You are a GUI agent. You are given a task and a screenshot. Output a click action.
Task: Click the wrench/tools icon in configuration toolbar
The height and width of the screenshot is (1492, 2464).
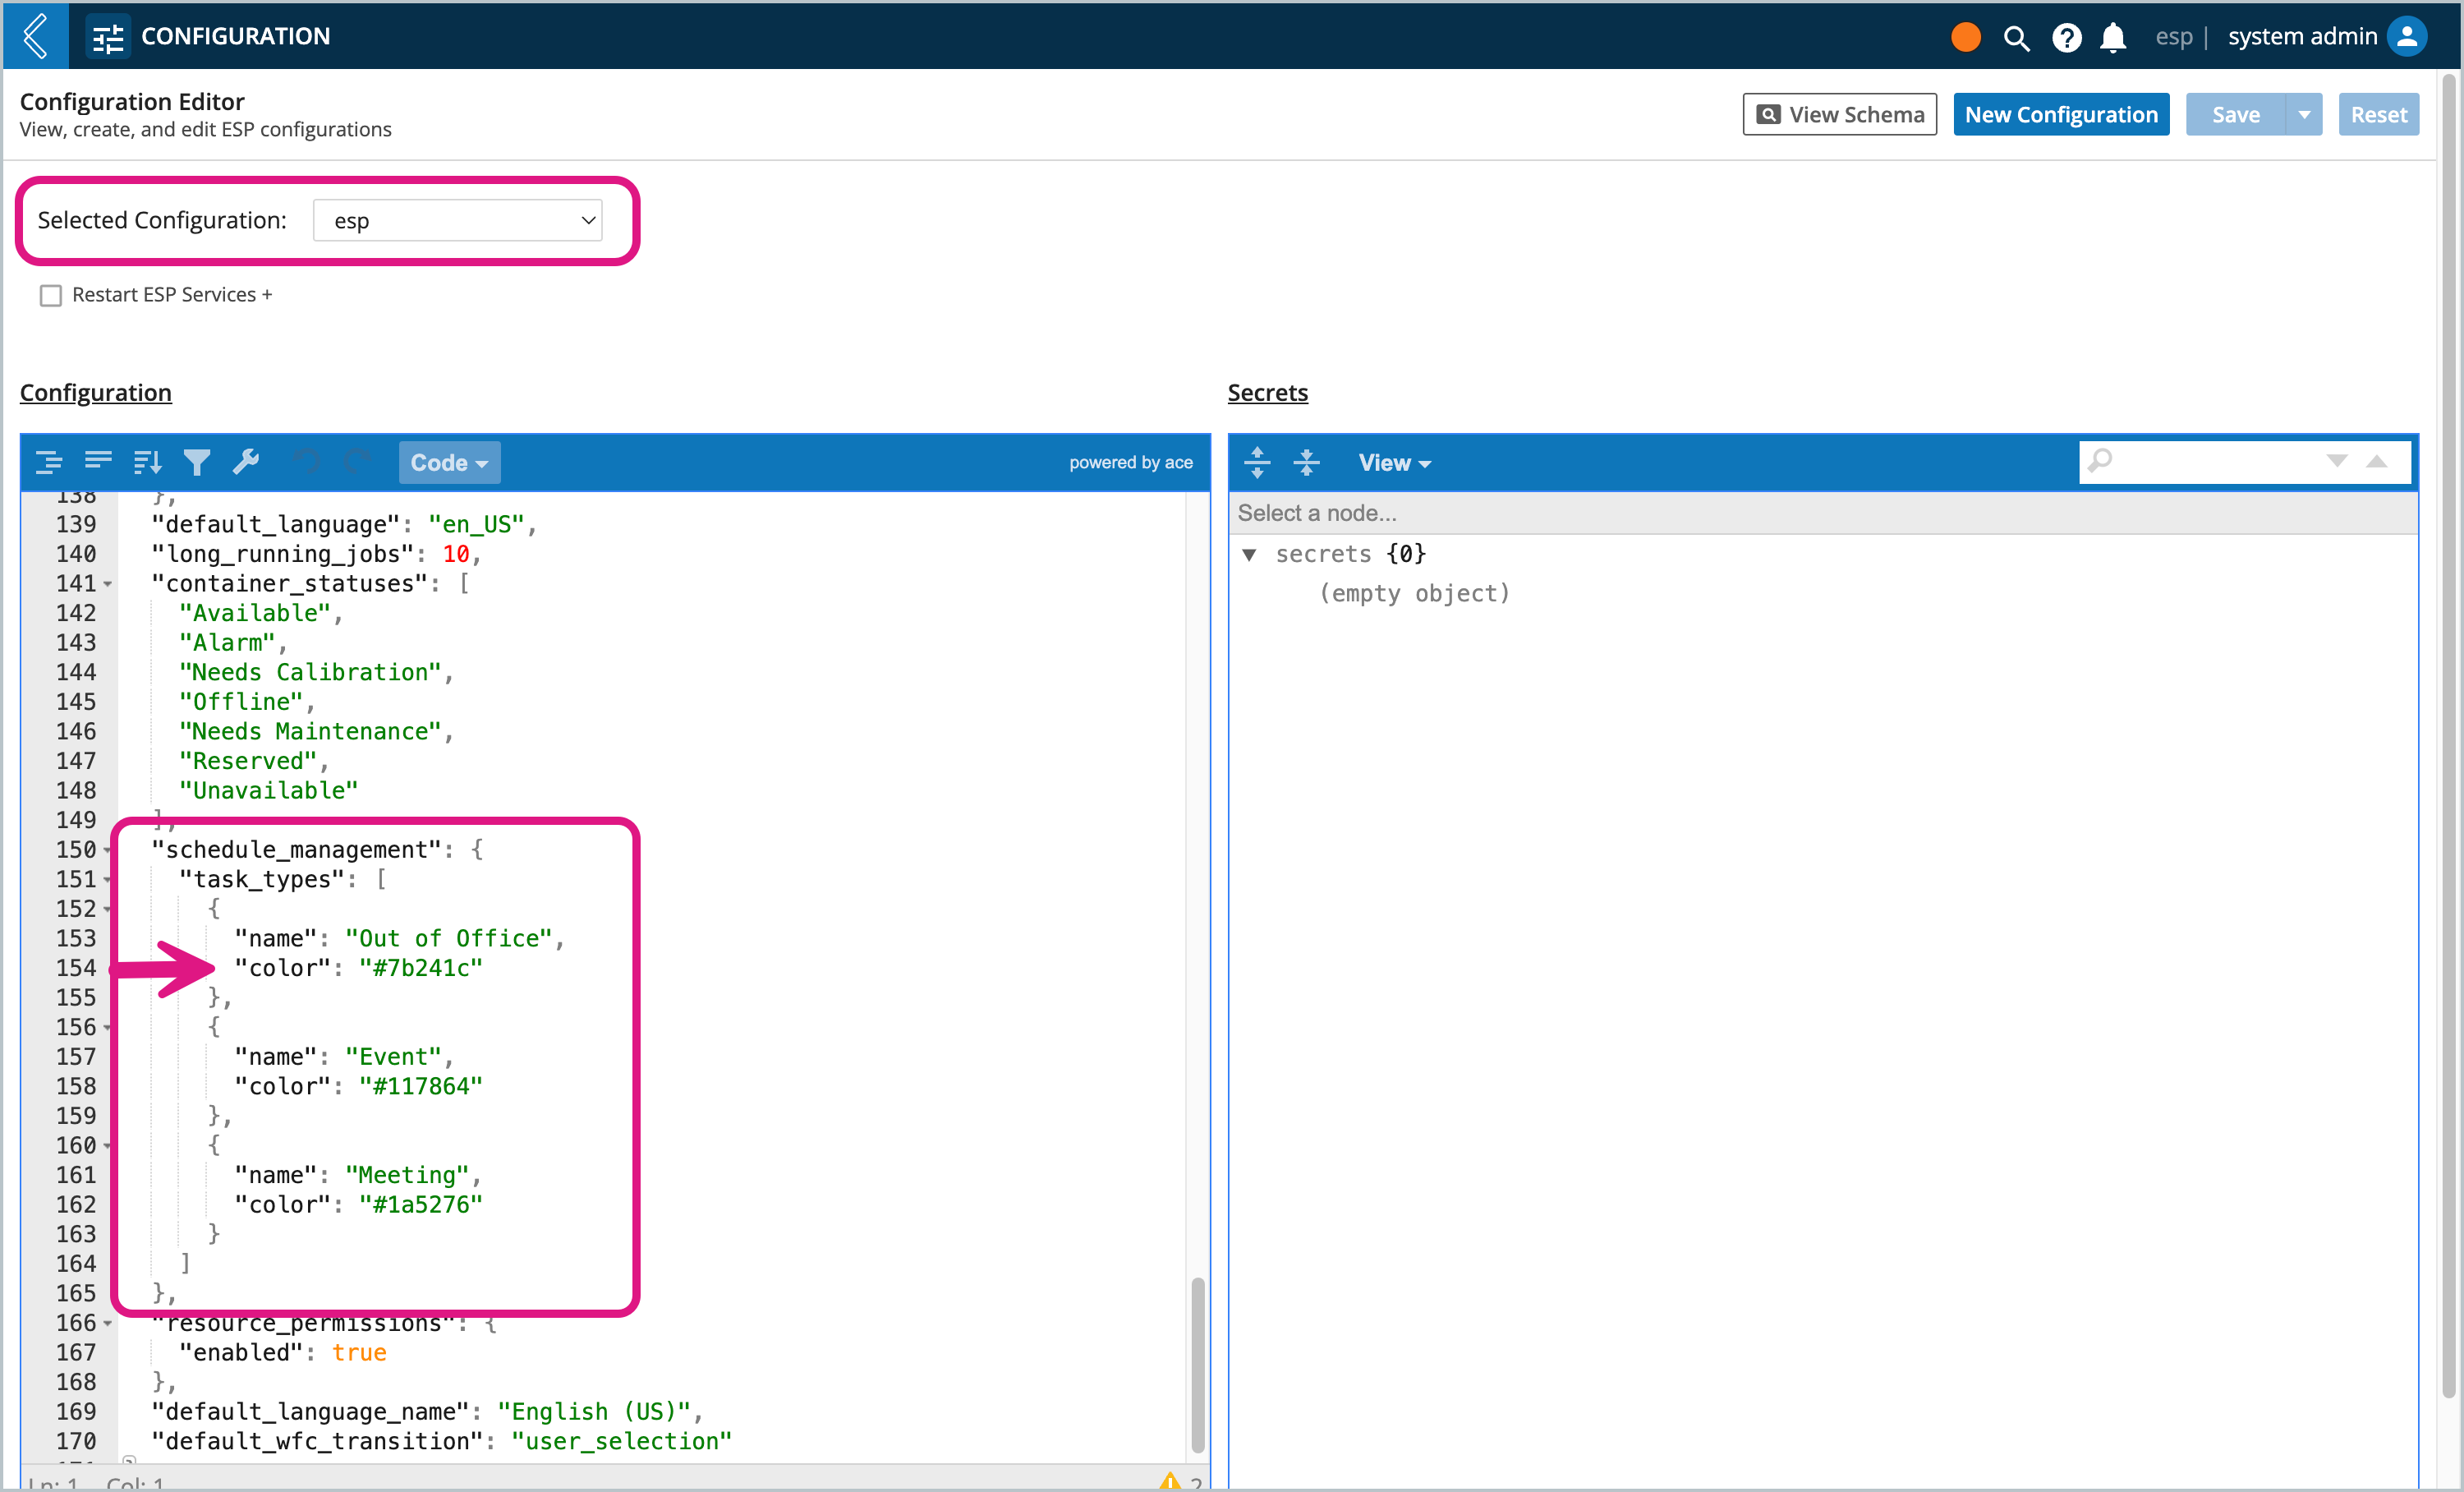(x=246, y=463)
